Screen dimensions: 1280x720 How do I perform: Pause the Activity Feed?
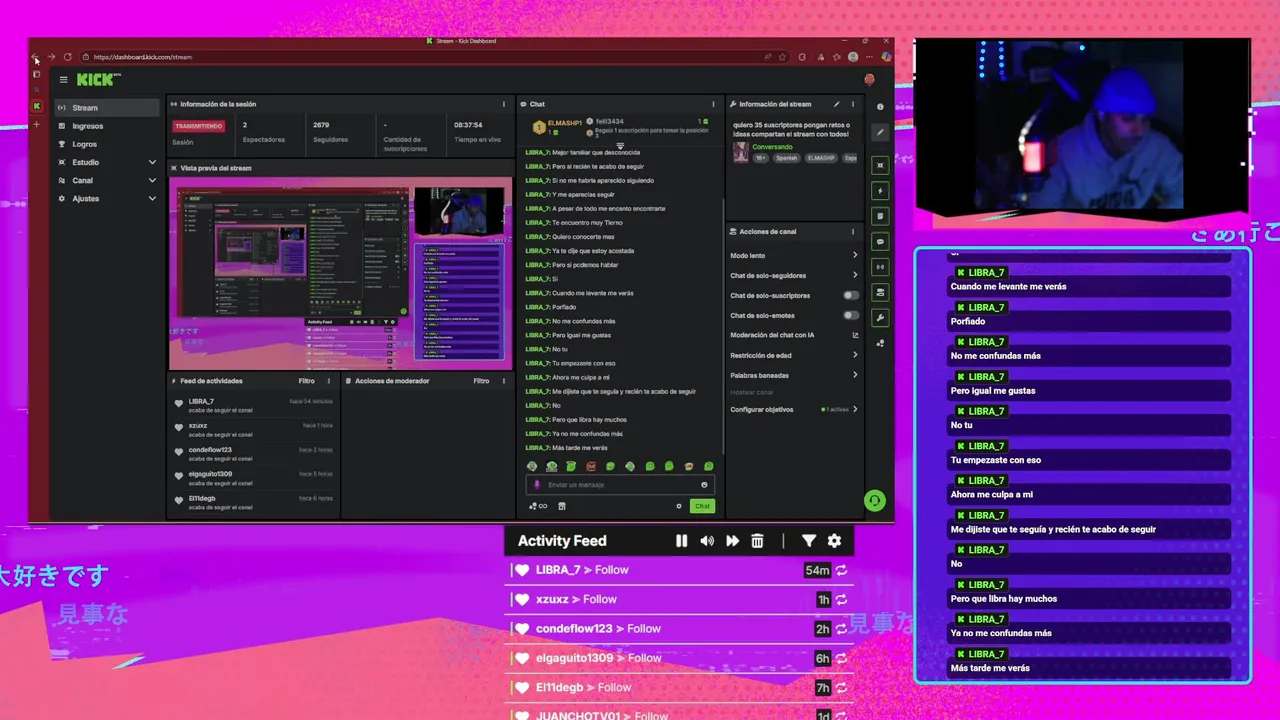(681, 541)
